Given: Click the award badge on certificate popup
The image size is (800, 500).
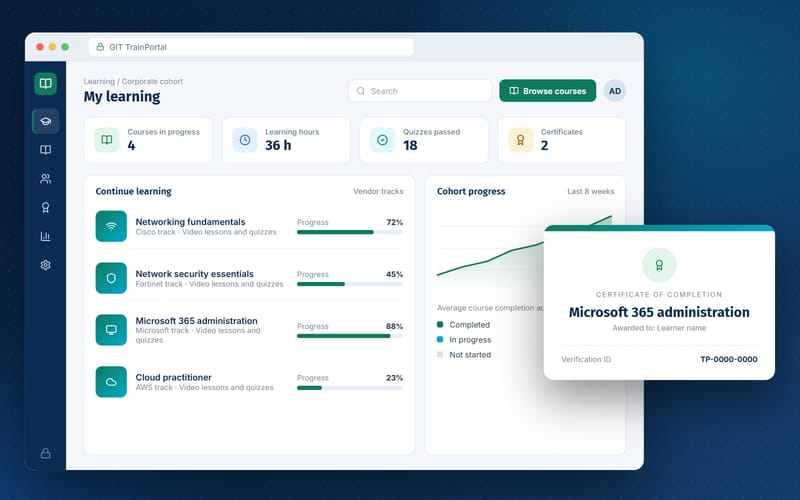Looking at the screenshot, I should click(x=659, y=265).
